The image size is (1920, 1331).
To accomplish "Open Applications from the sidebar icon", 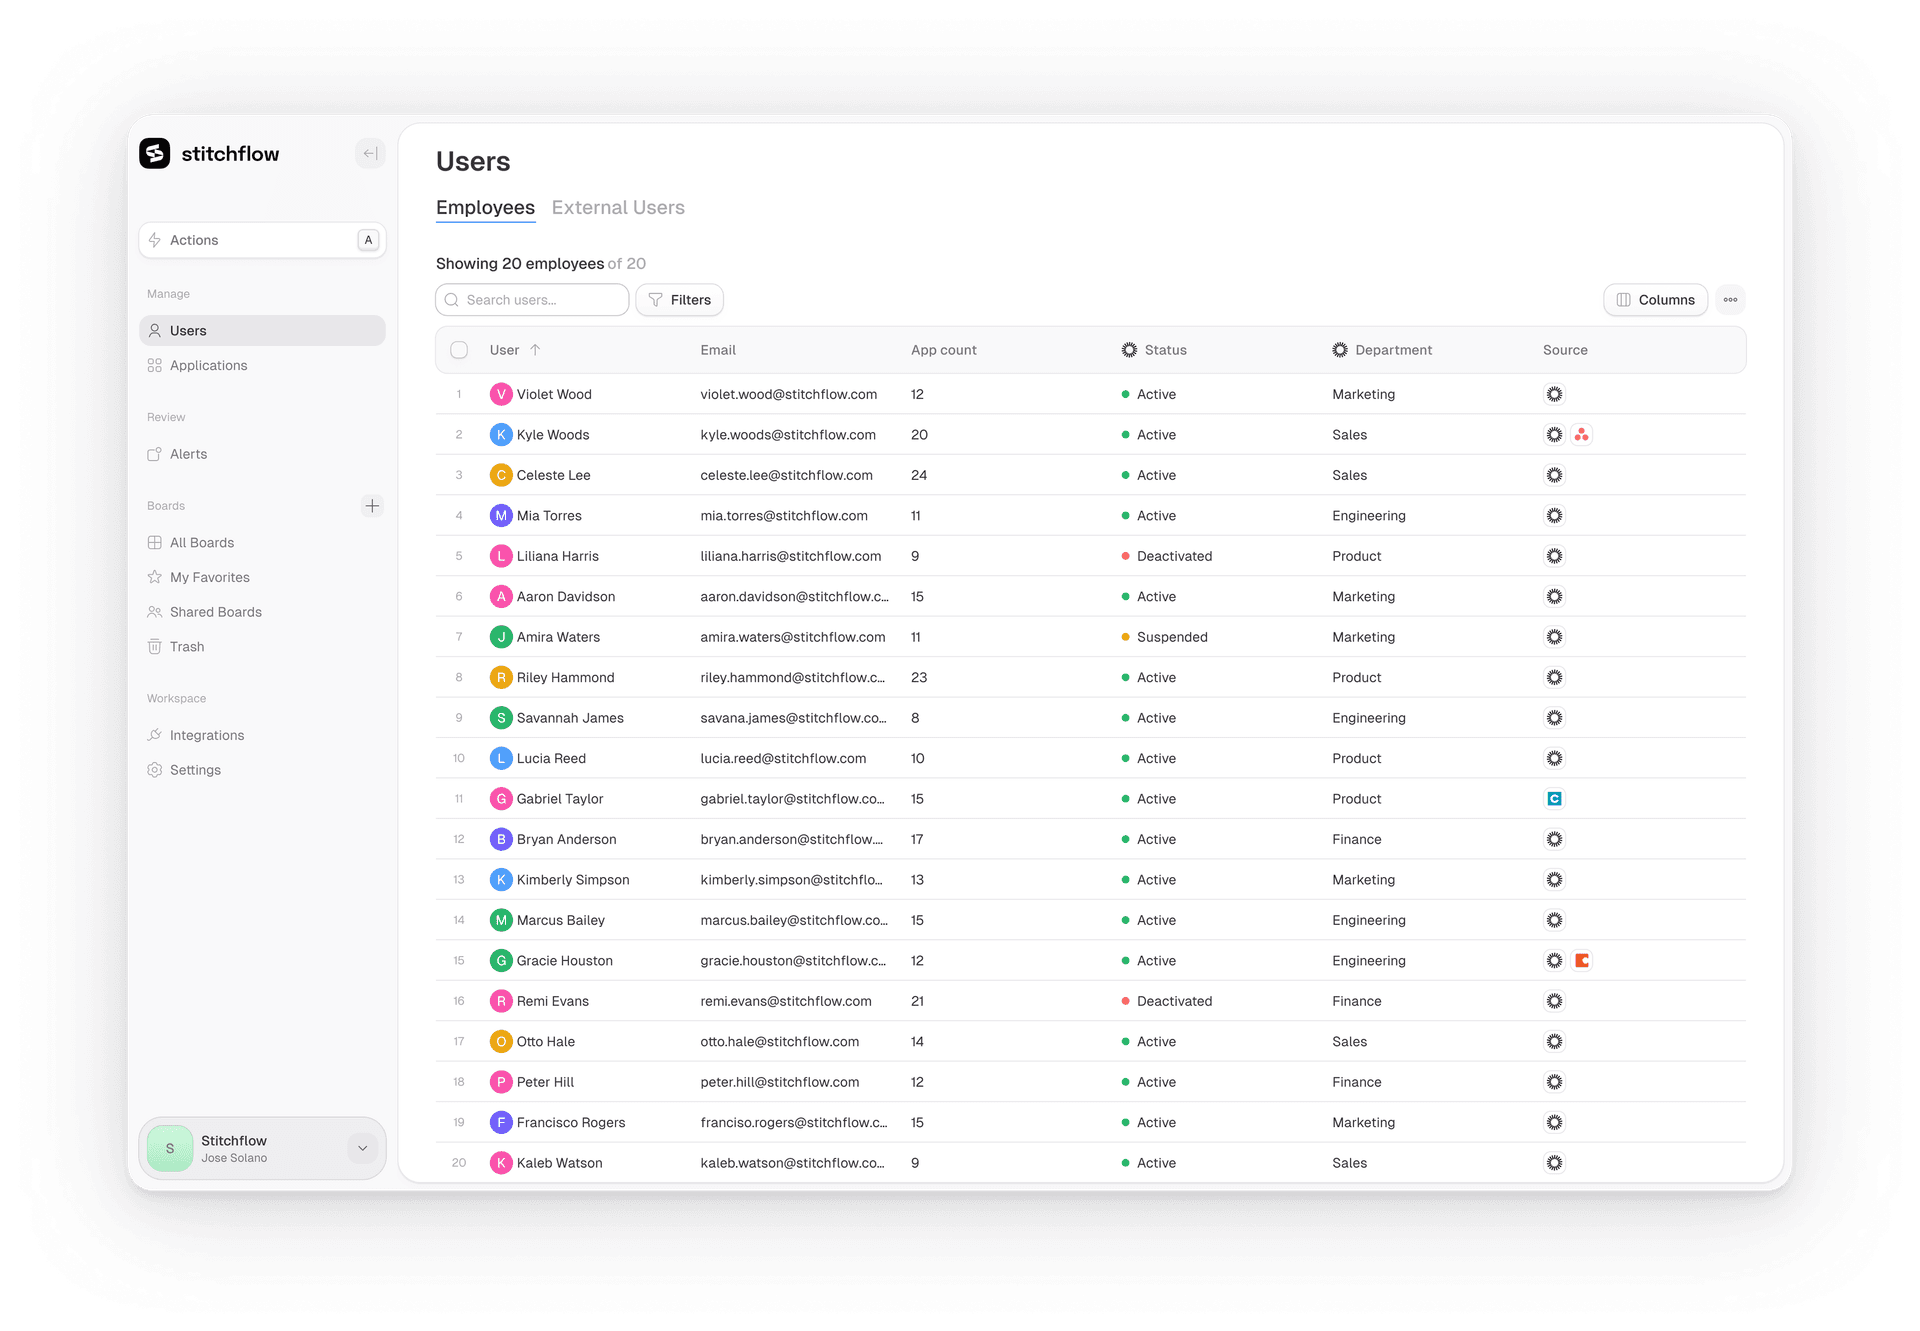I will (x=155, y=365).
